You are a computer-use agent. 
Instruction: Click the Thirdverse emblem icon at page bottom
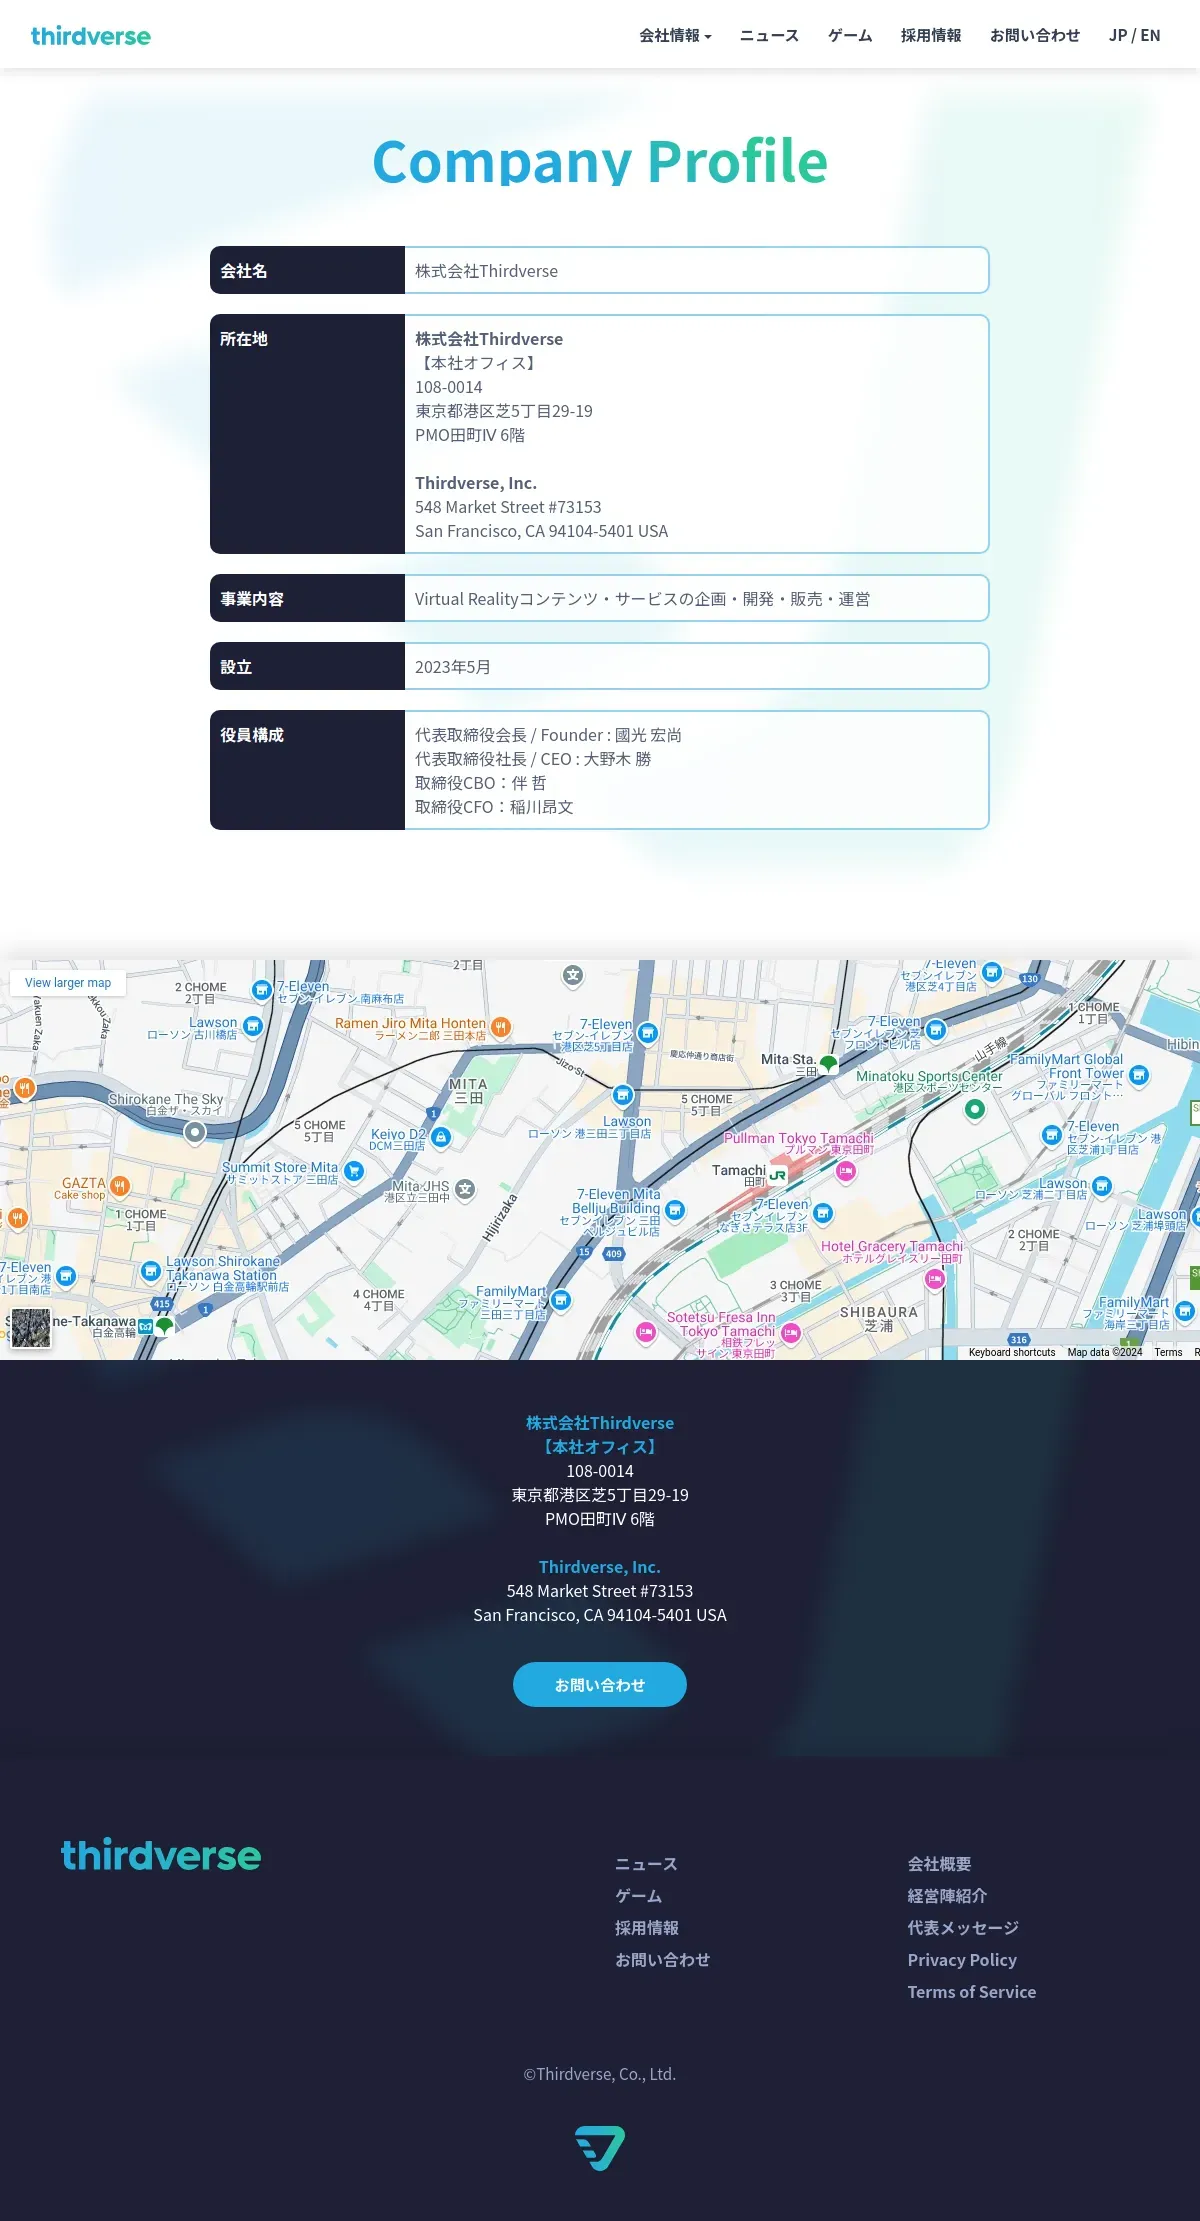pos(600,2148)
